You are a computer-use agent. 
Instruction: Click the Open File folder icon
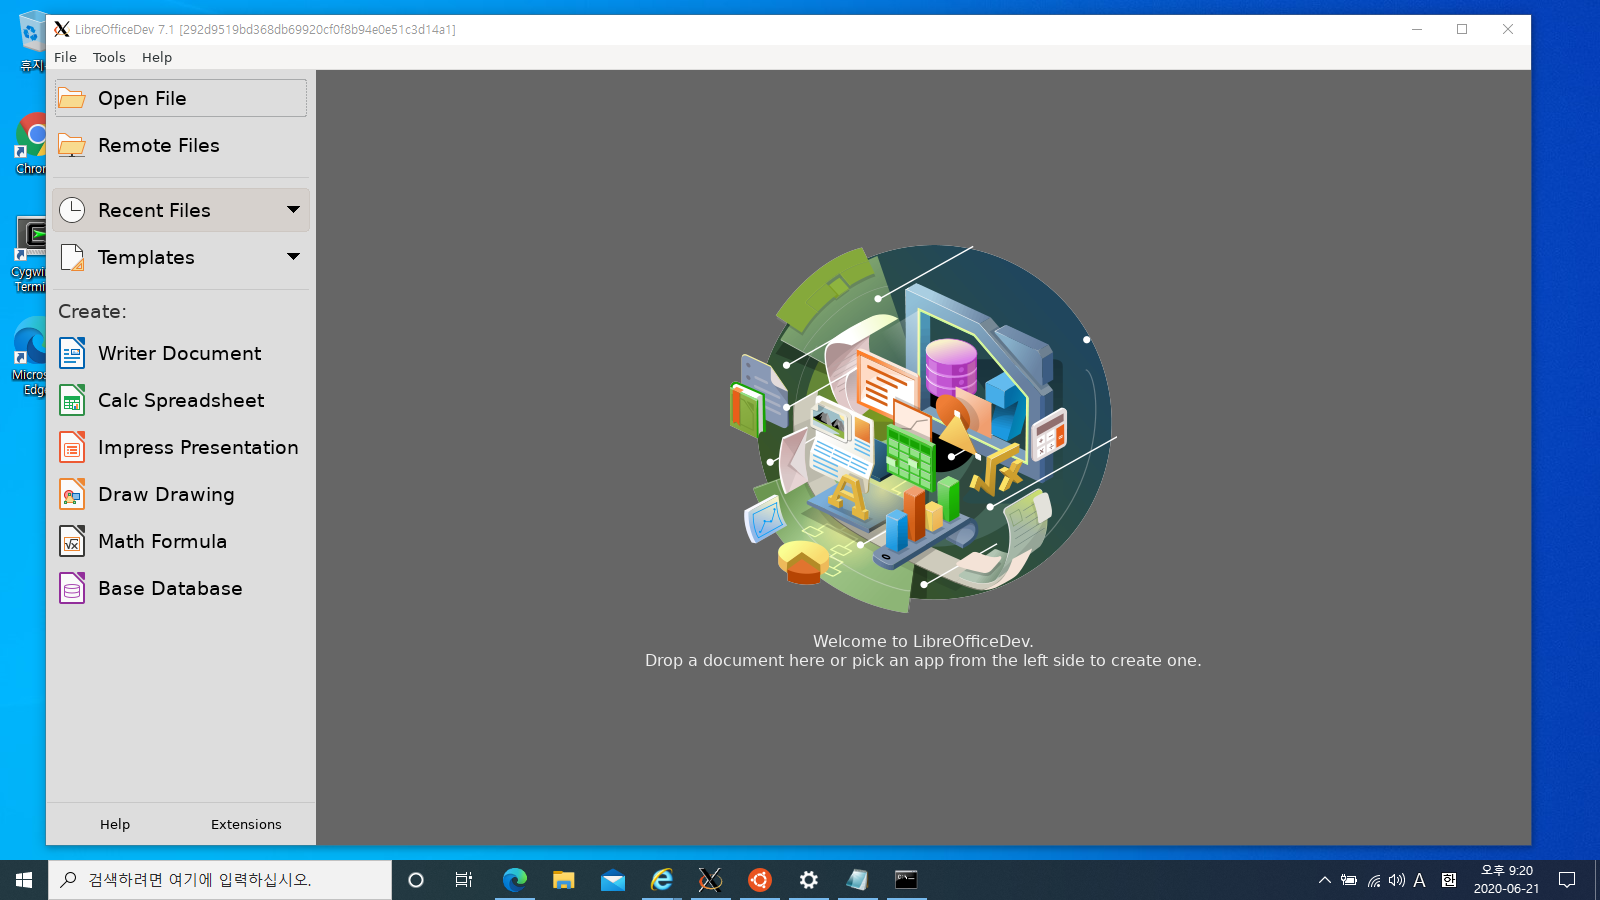pyautogui.click(x=72, y=98)
